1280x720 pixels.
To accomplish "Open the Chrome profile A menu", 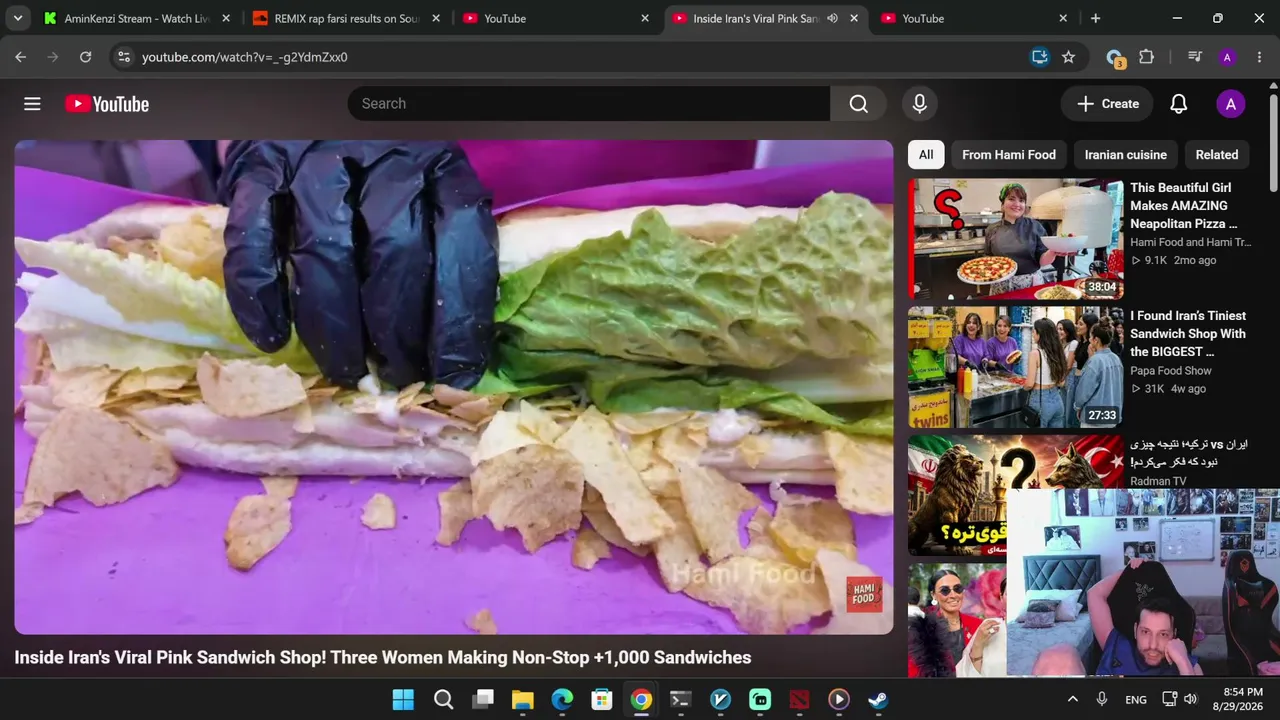I will click(1227, 57).
